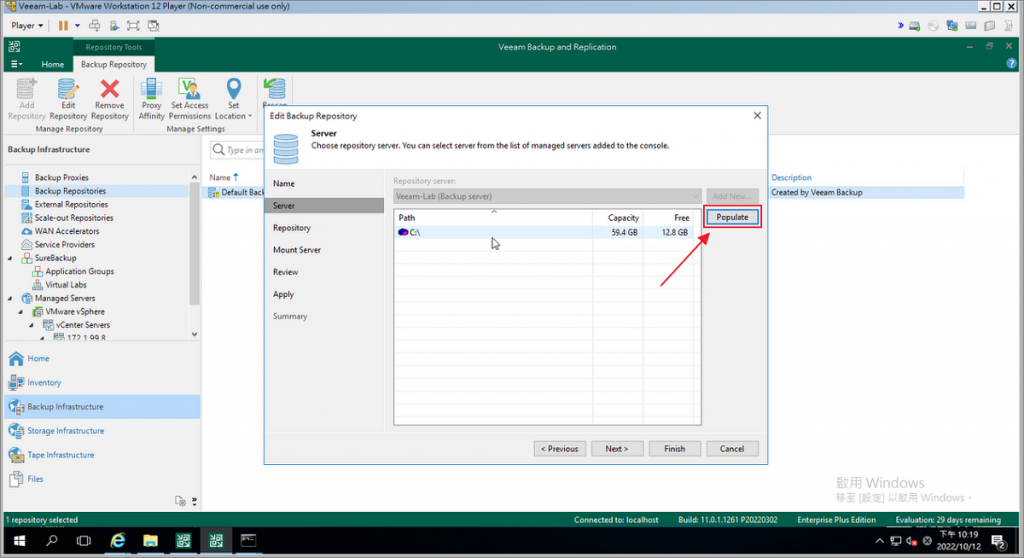
Task: Select Application Groups tree node
Action: [80, 271]
